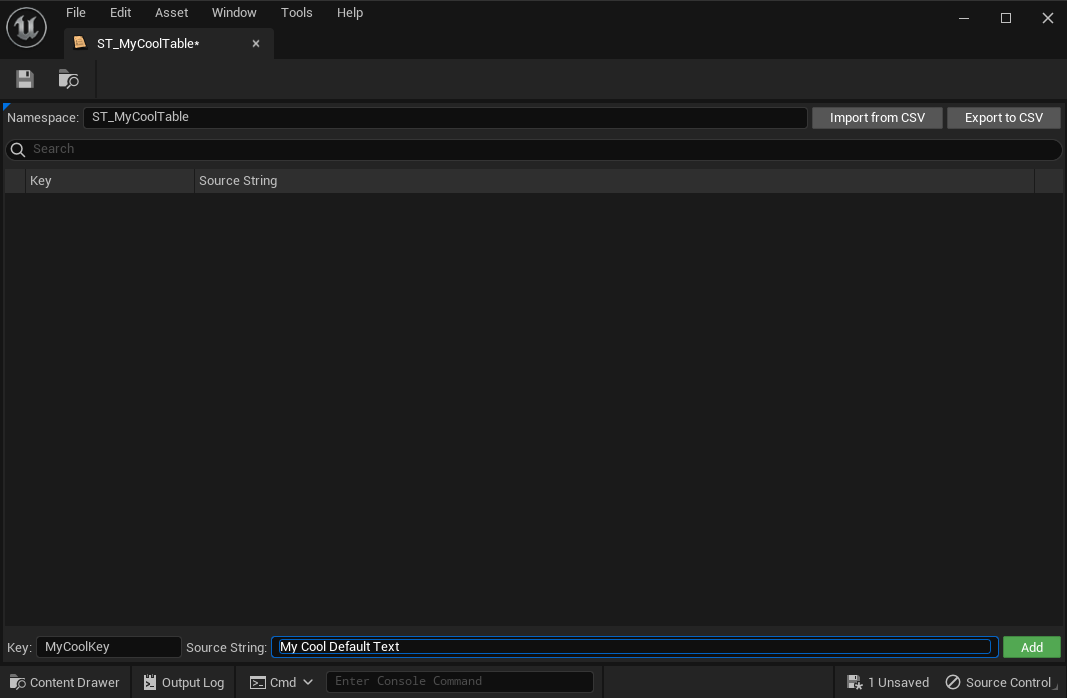Open the Tools menu

[x=296, y=13]
